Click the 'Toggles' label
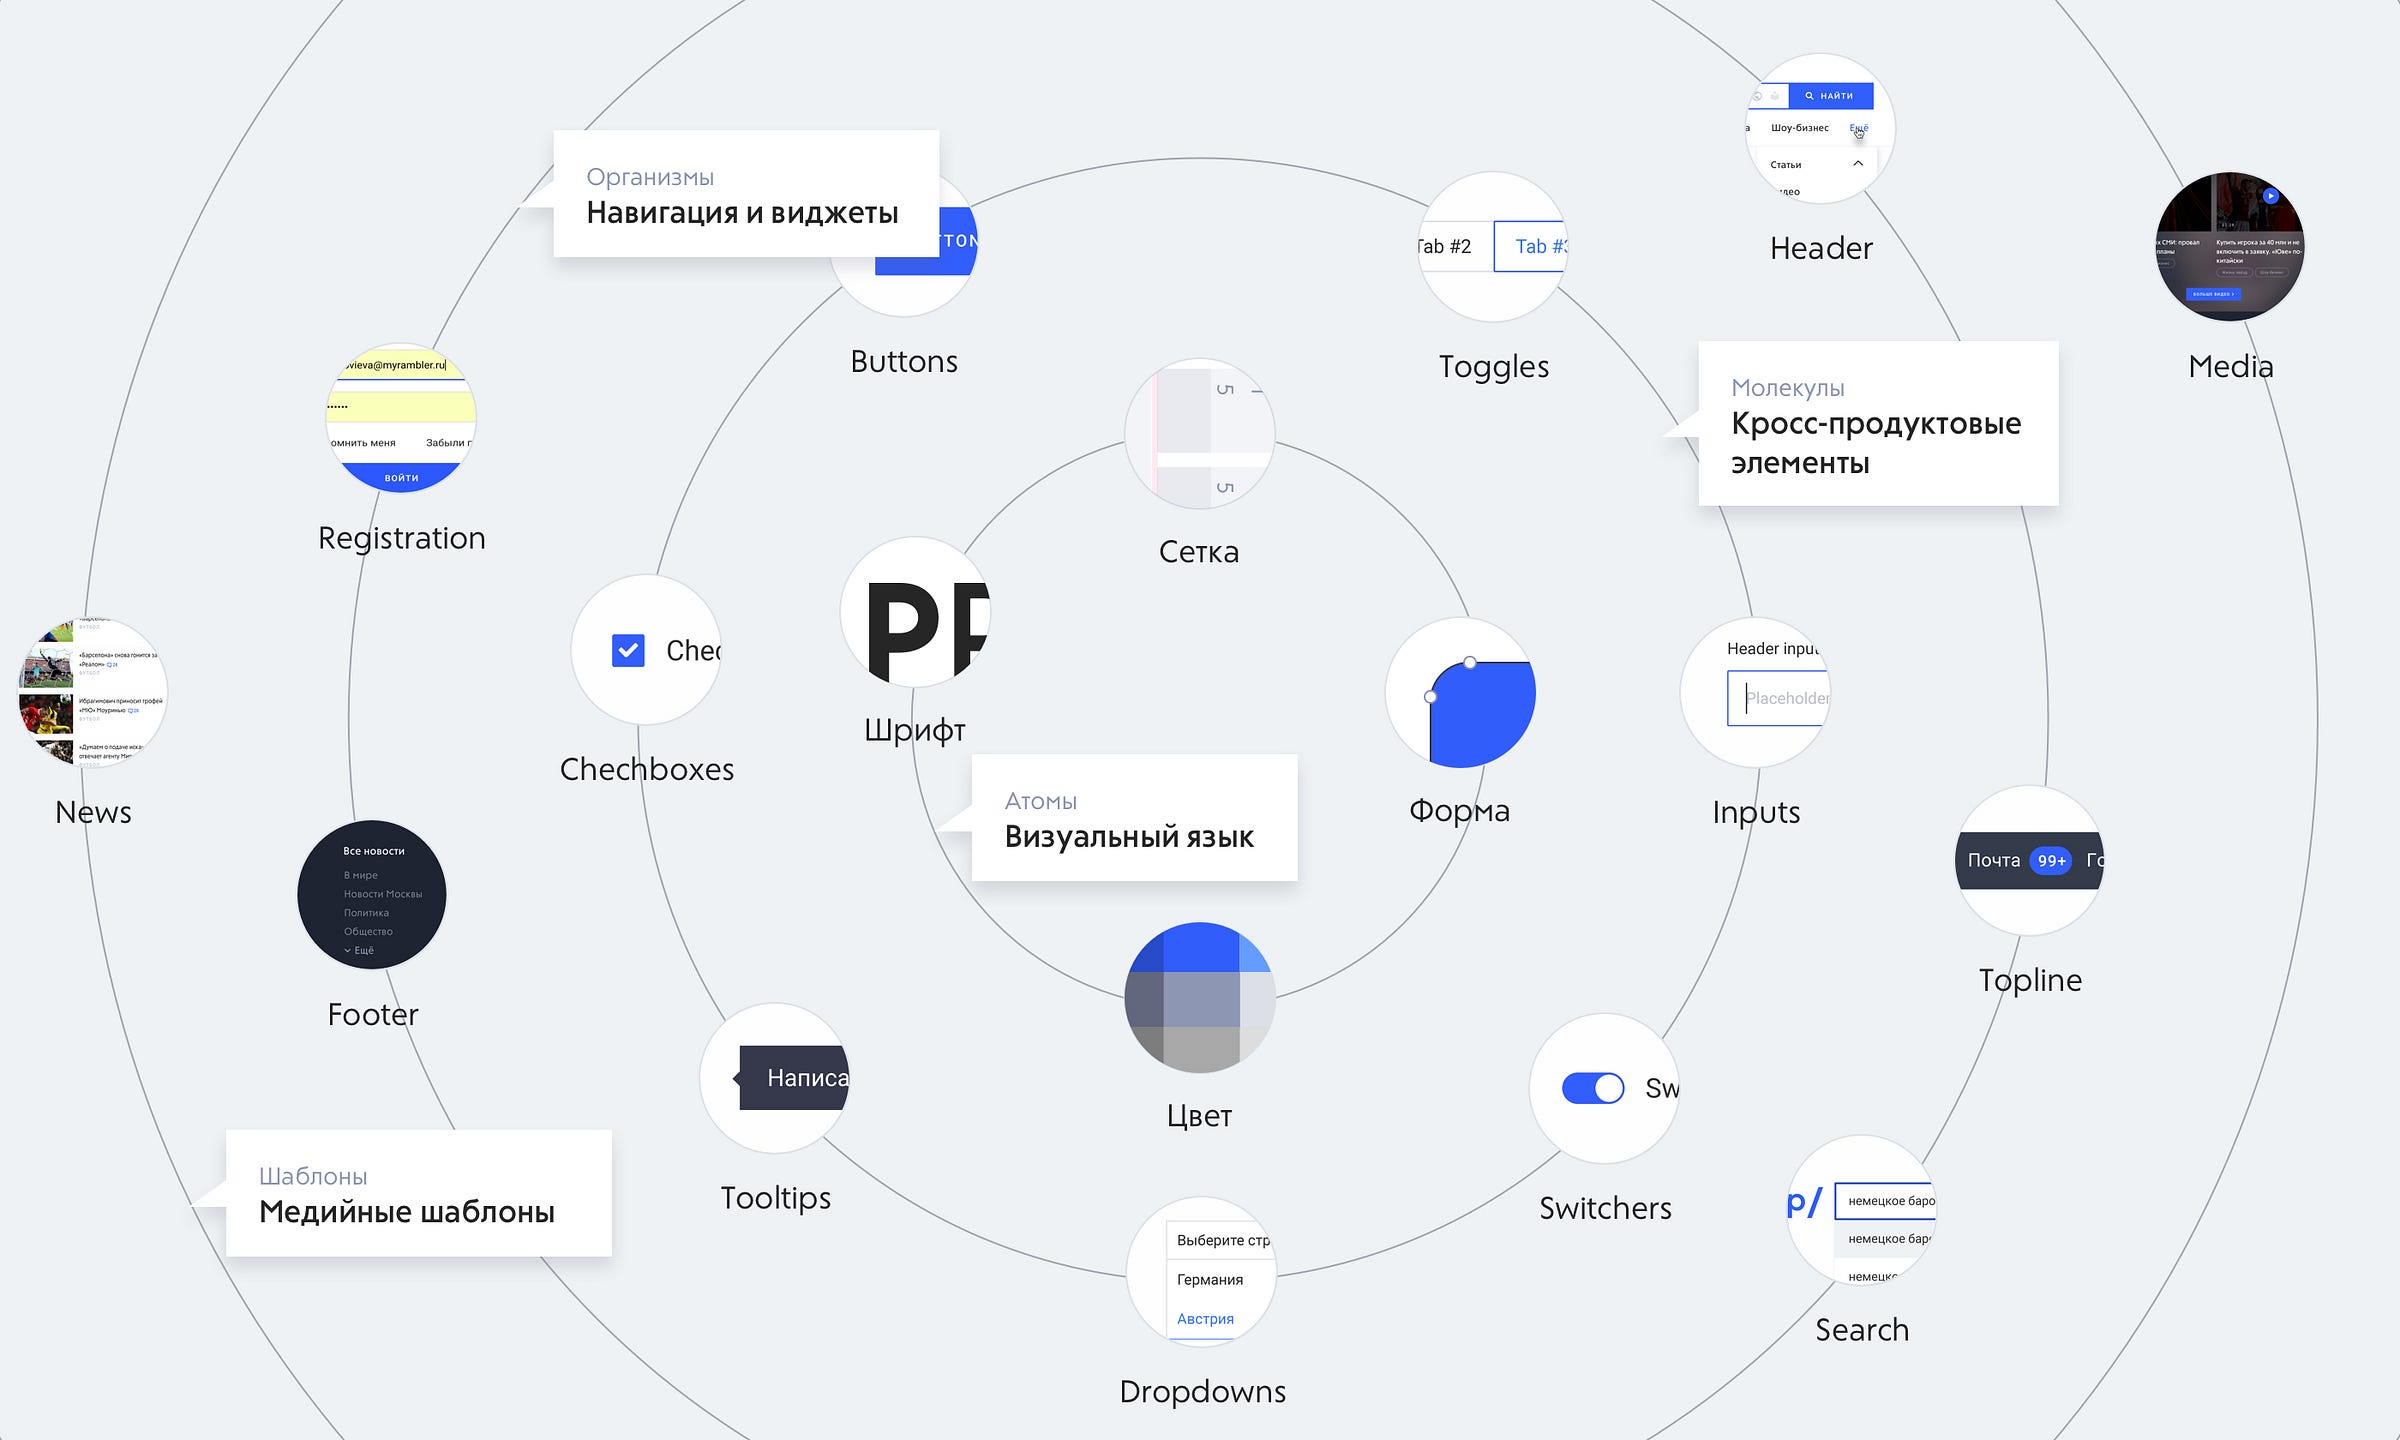This screenshot has height=1440, width=2400. [1494, 367]
